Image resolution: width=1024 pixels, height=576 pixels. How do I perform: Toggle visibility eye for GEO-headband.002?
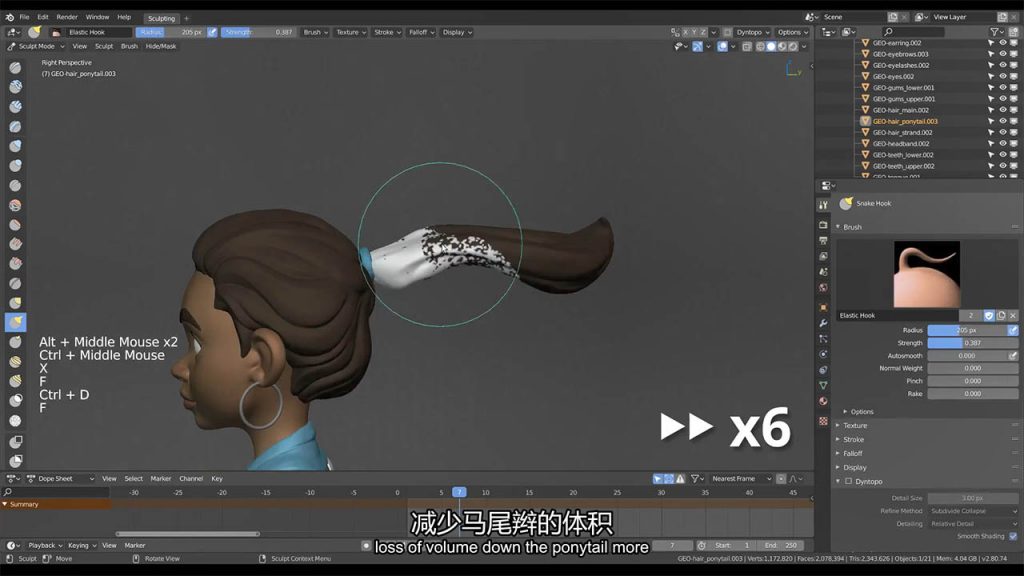tap(1002, 144)
